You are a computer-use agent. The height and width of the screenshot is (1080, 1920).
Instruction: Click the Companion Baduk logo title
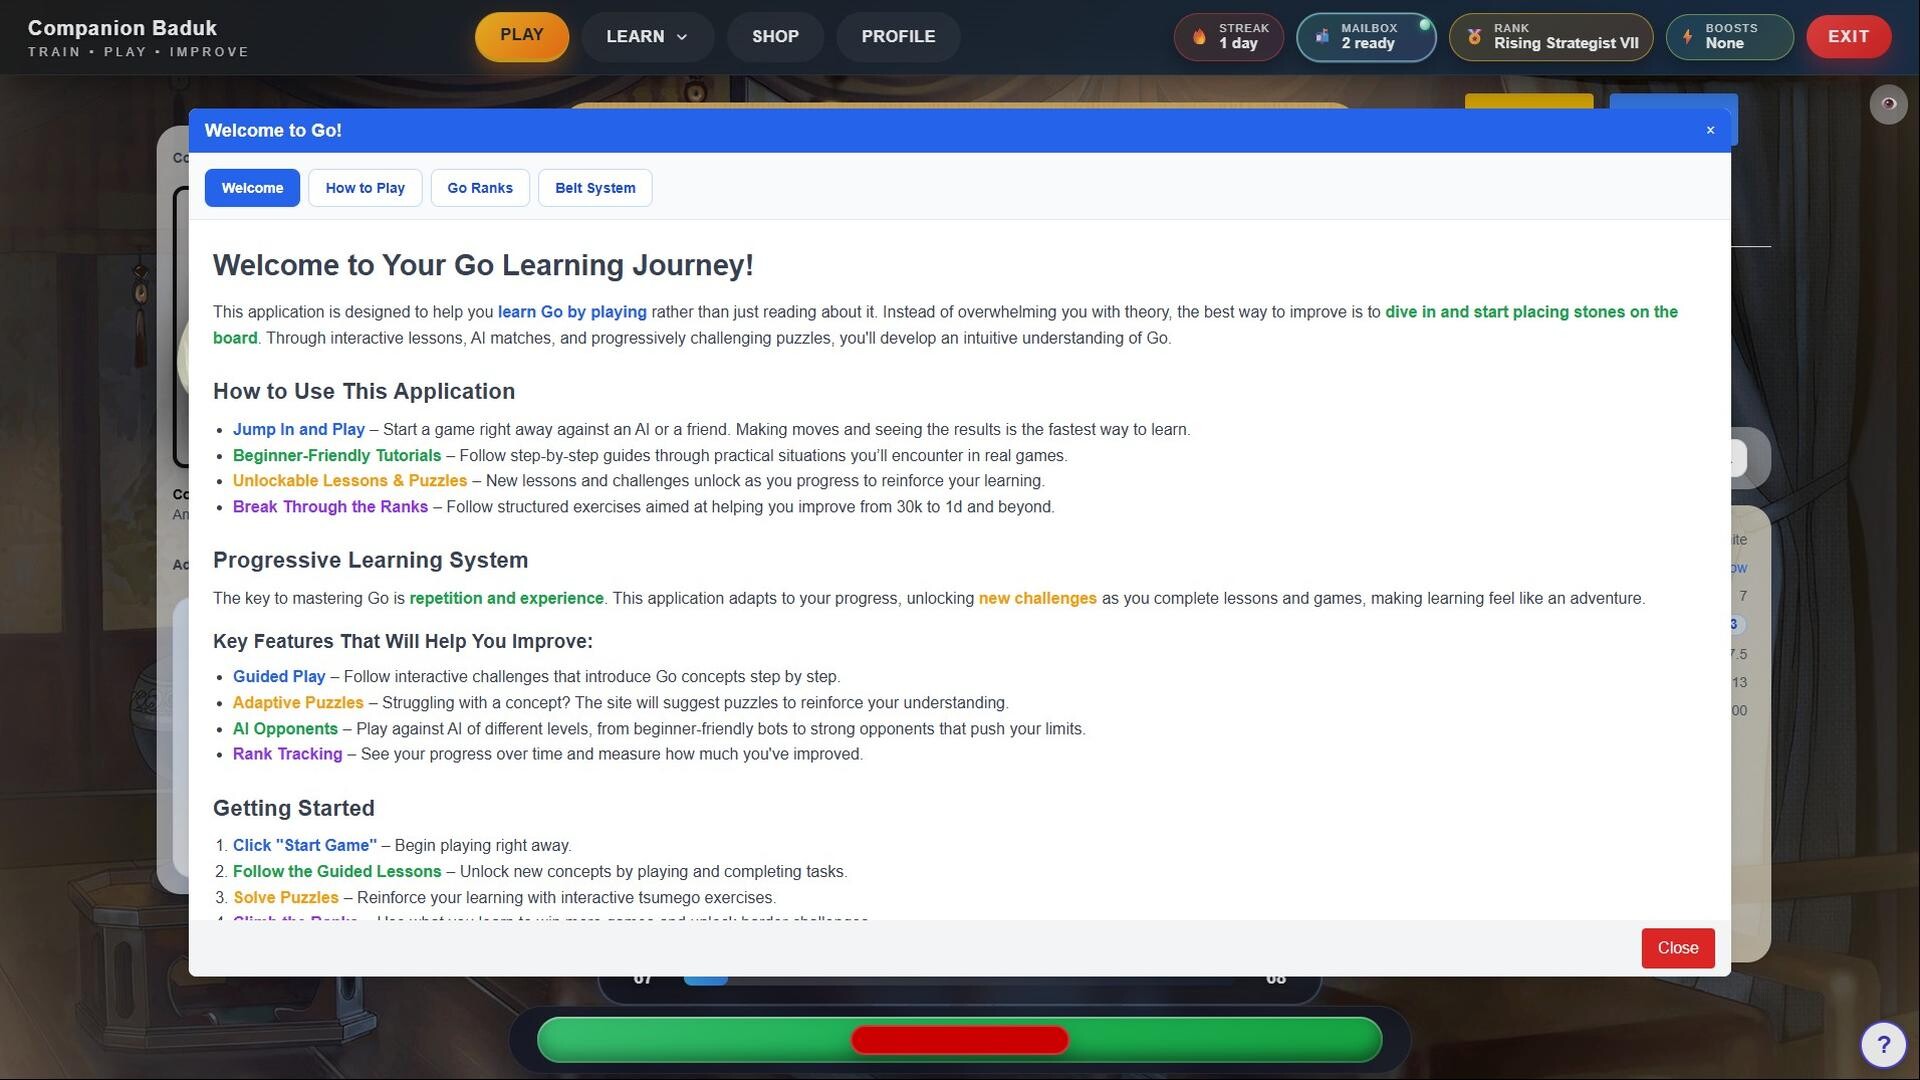122,28
